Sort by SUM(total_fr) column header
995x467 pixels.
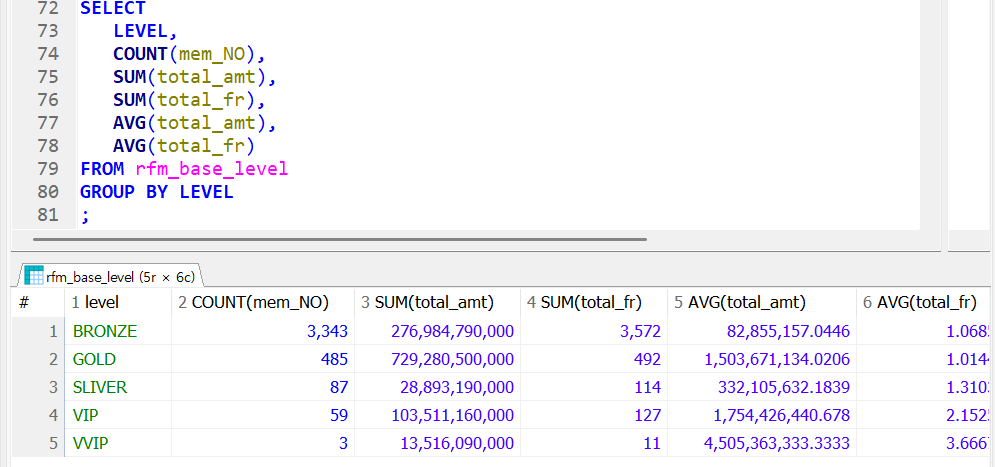(x=594, y=303)
